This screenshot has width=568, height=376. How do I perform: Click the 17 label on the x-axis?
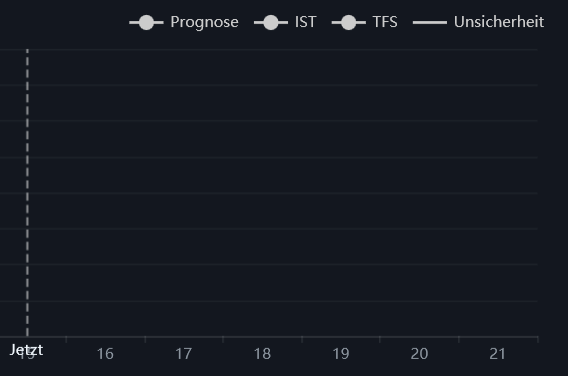(x=184, y=354)
